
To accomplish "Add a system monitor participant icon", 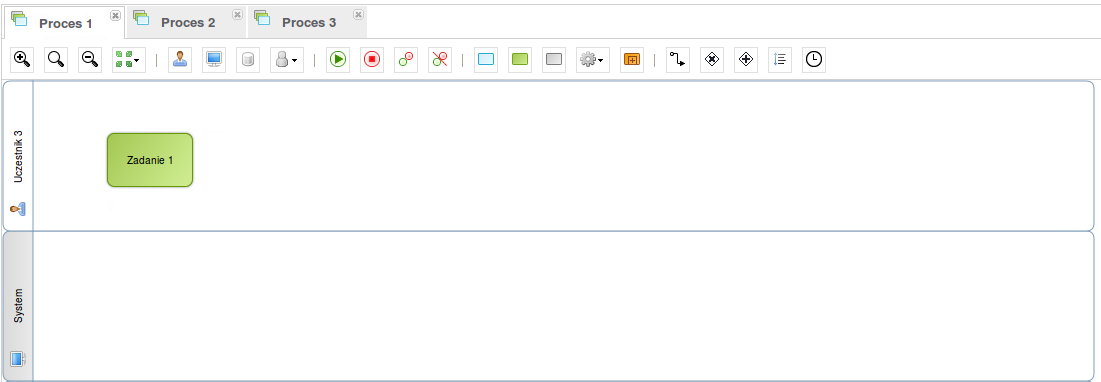I will [x=214, y=60].
